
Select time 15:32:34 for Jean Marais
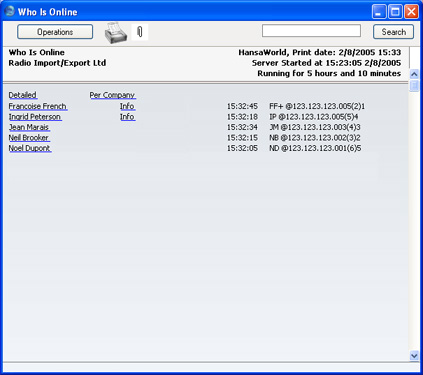tap(242, 127)
